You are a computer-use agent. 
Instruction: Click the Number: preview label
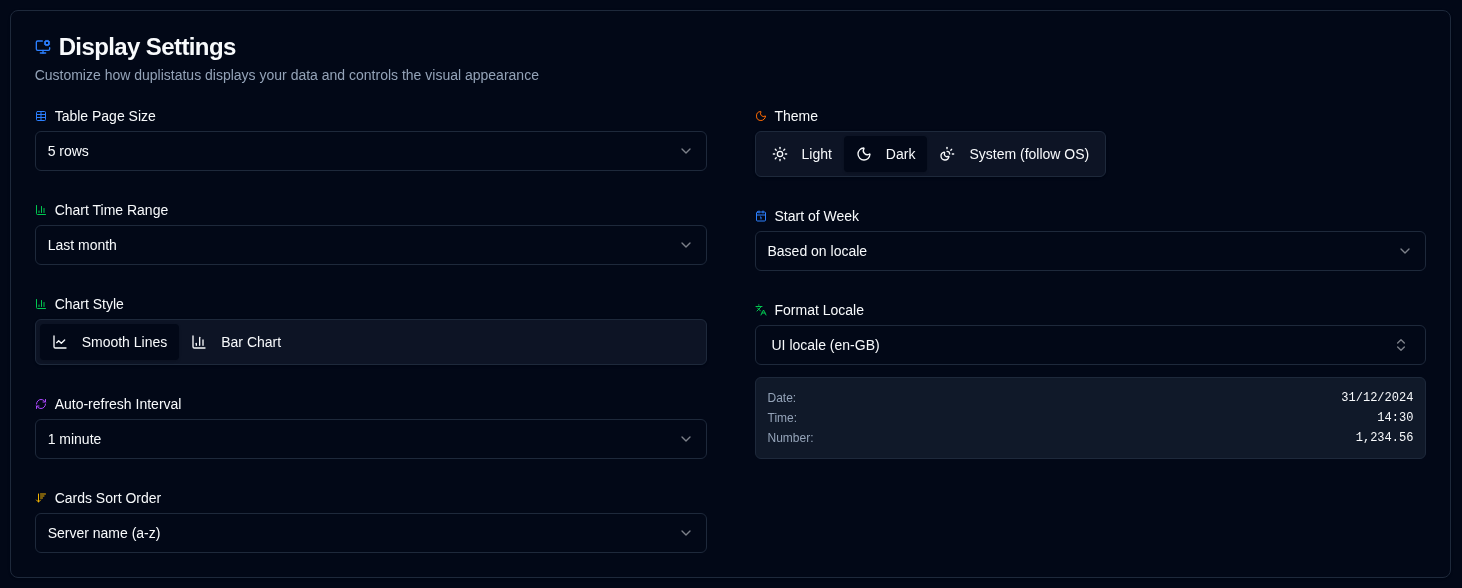[790, 438]
